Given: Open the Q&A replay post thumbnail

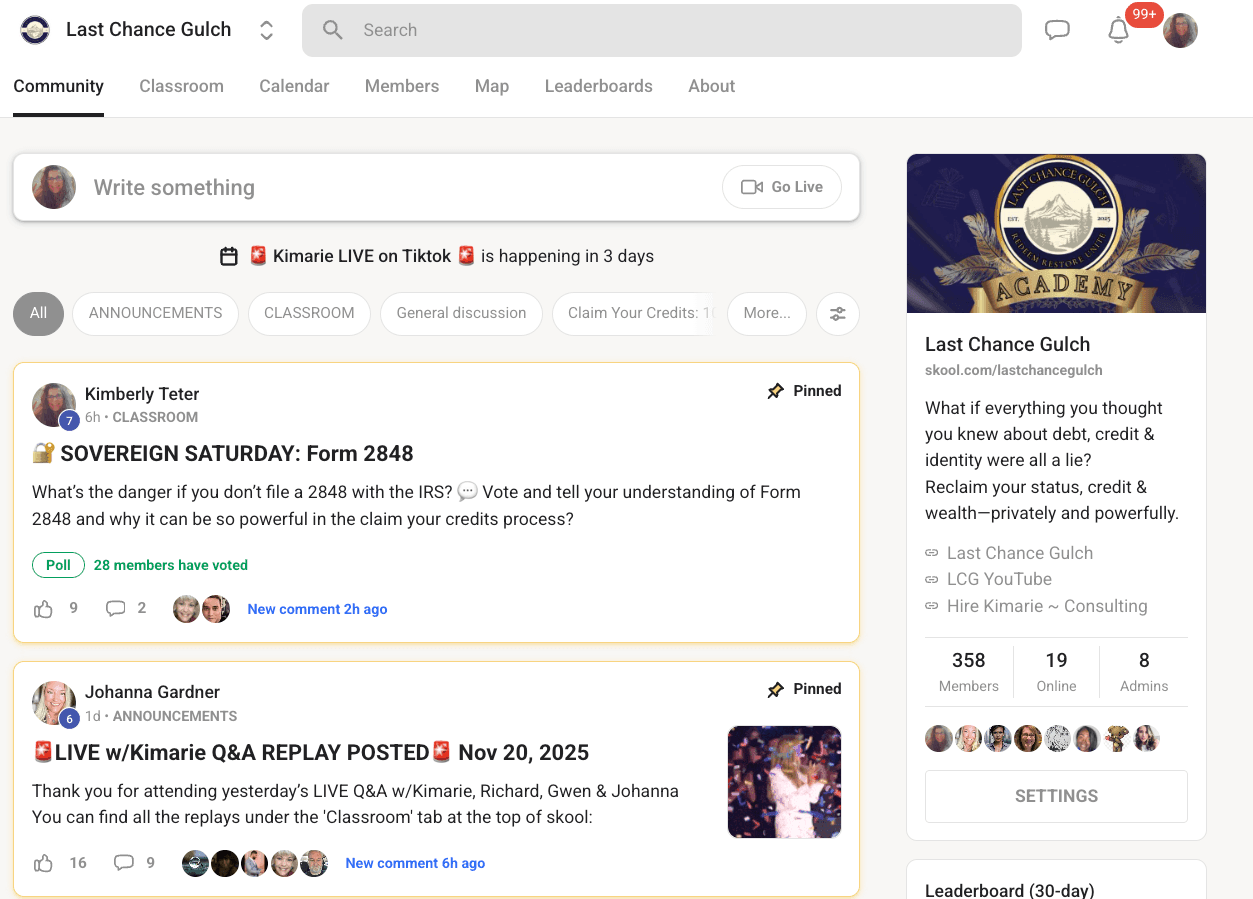Looking at the screenshot, I should (784, 781).
